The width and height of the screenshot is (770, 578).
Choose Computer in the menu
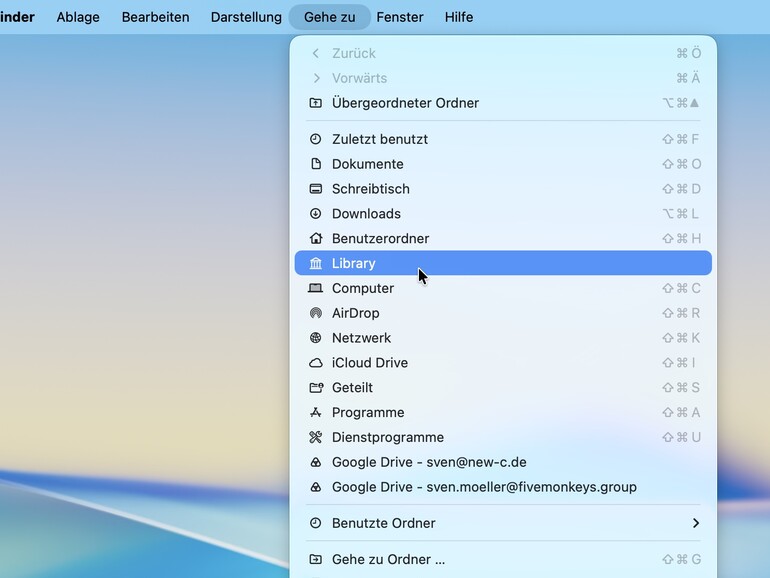click(503, 288)
